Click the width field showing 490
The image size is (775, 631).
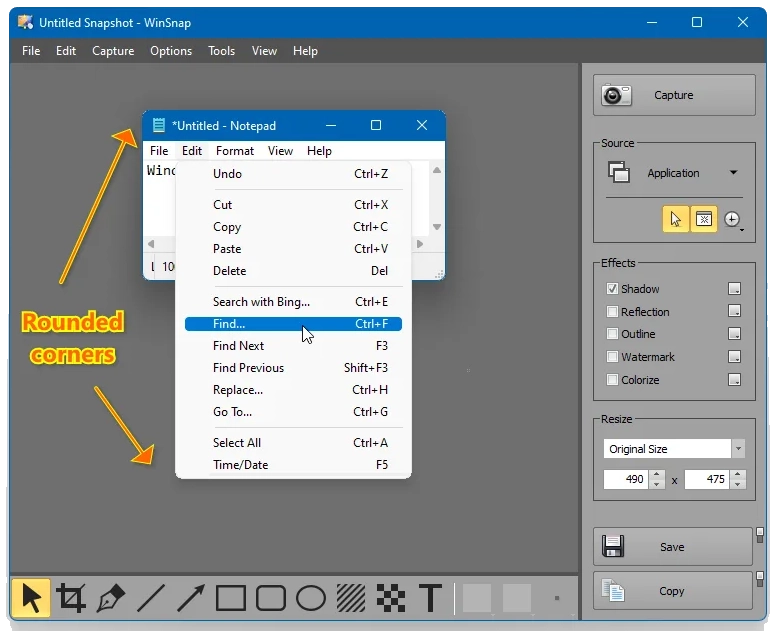626,479
